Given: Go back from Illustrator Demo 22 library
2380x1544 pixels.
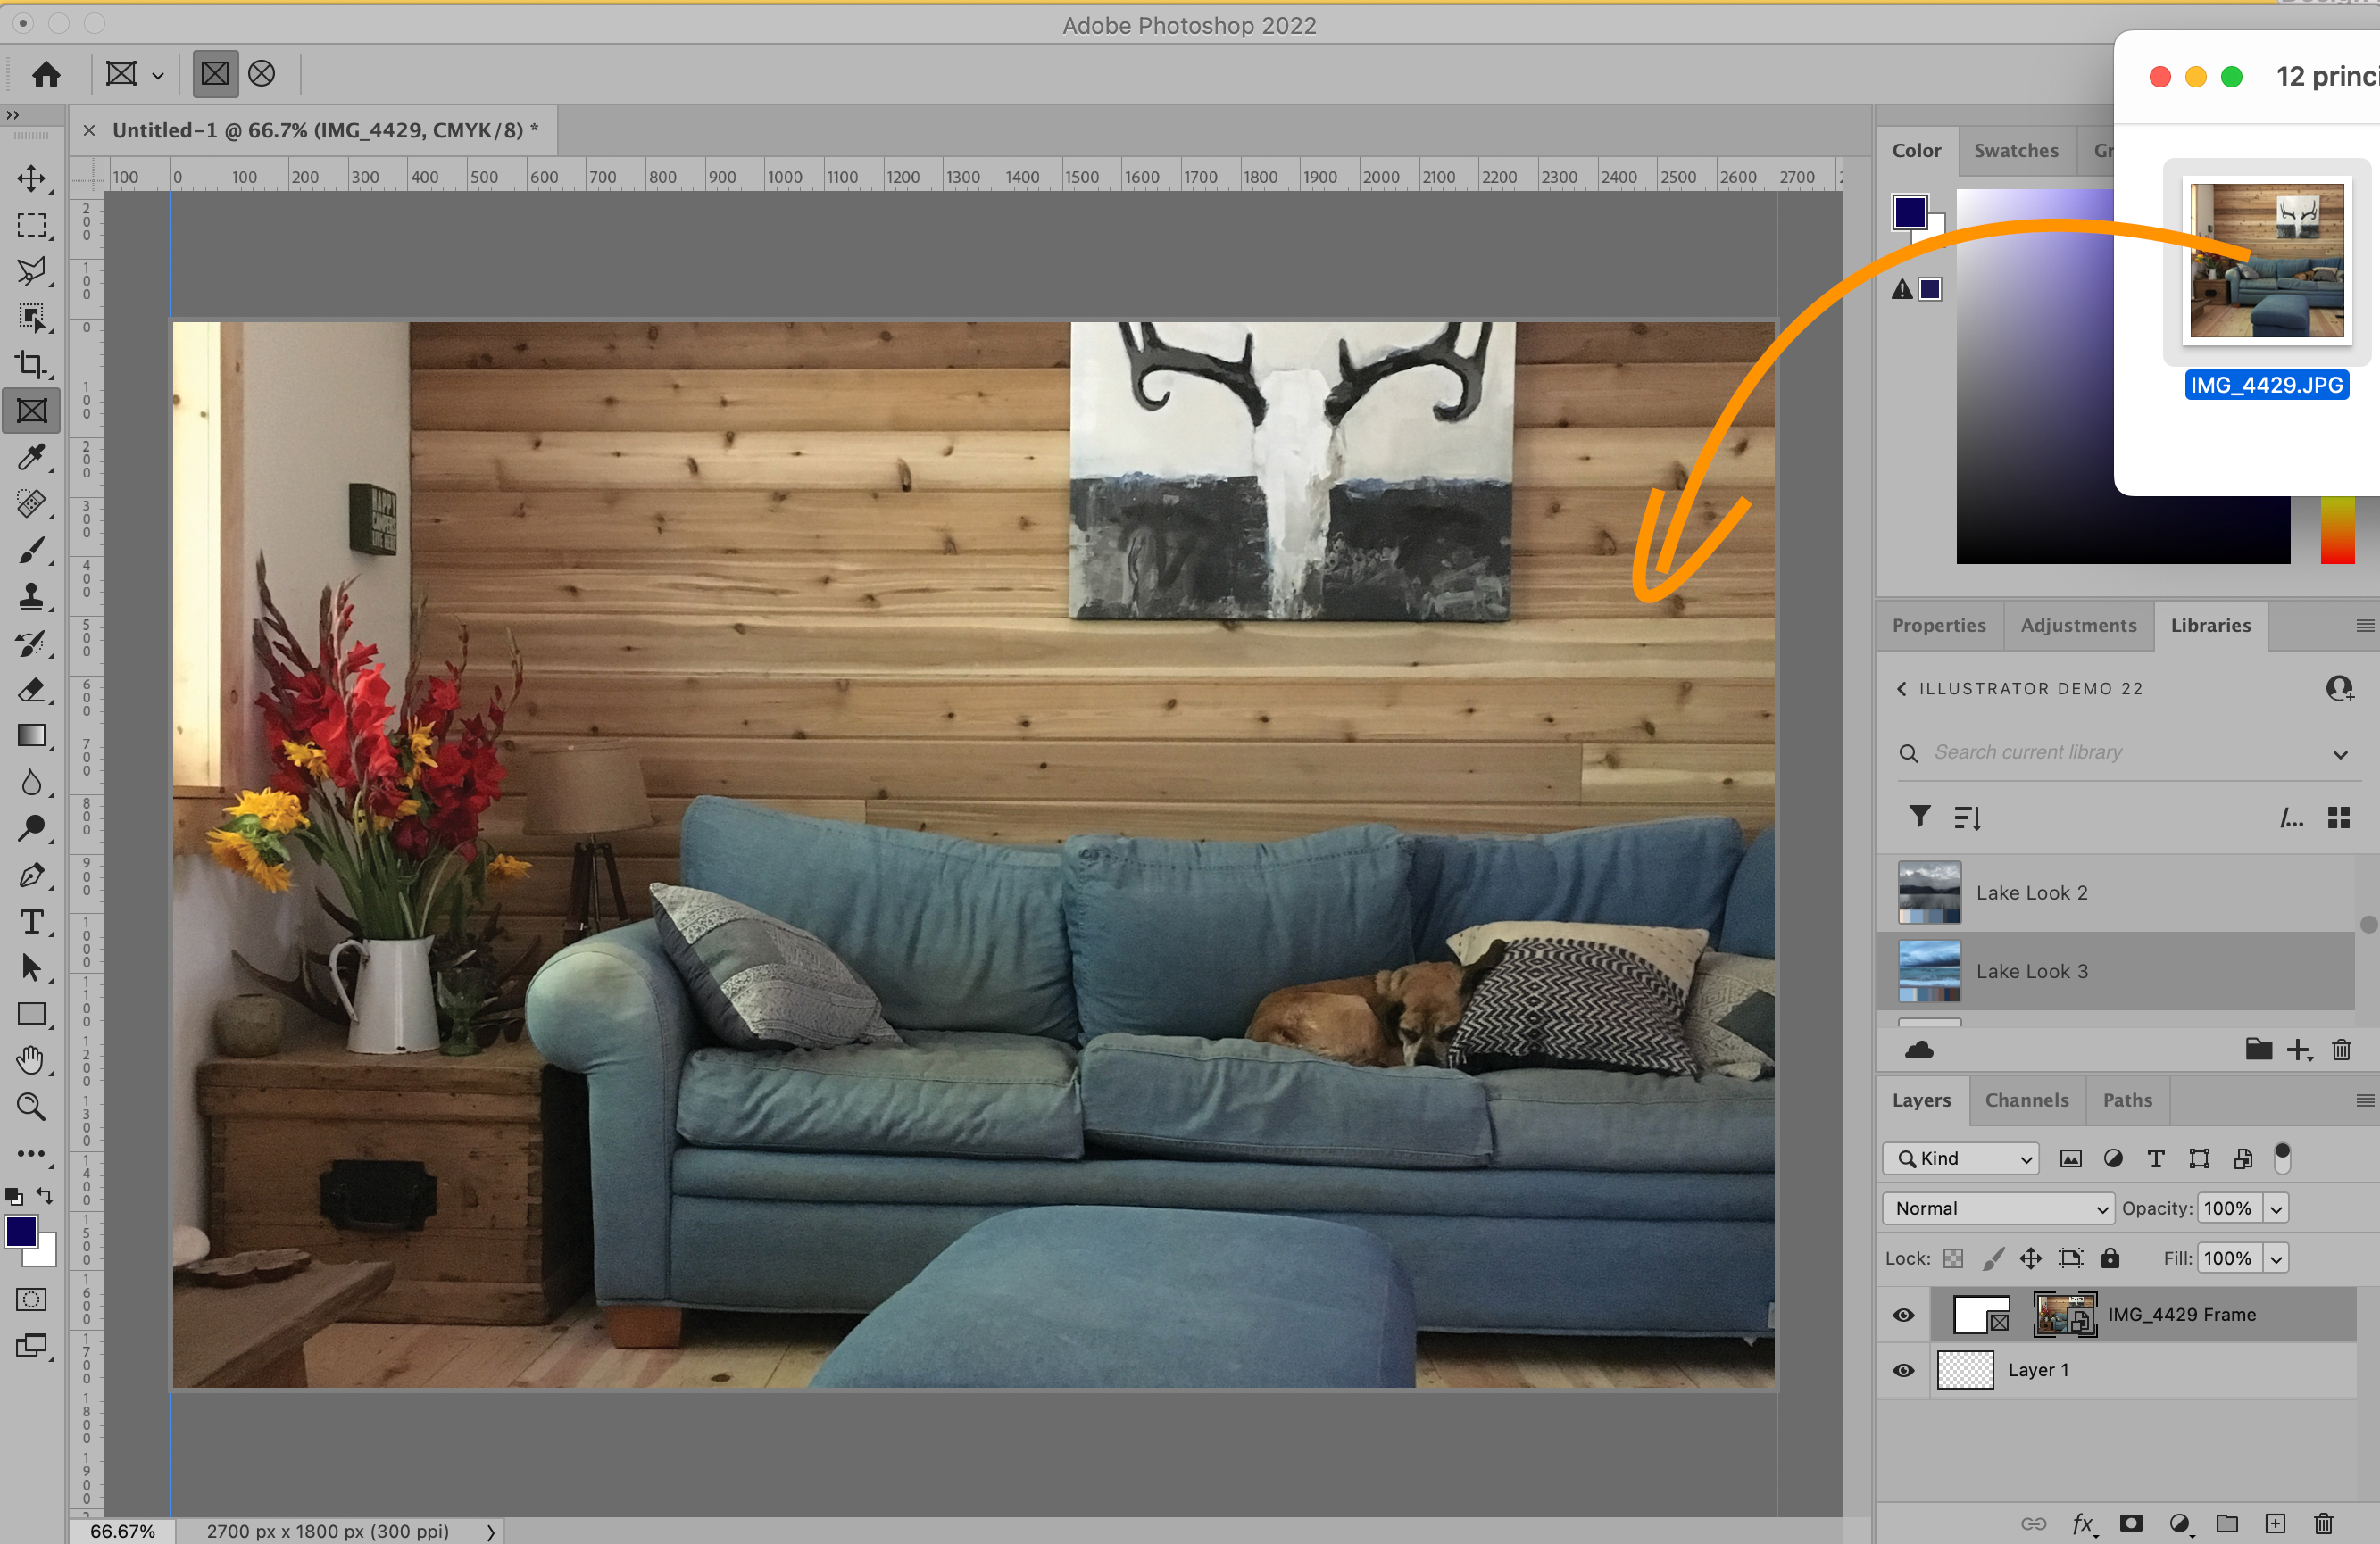Looking at the screenshot, I should [x=1901, y=689].
